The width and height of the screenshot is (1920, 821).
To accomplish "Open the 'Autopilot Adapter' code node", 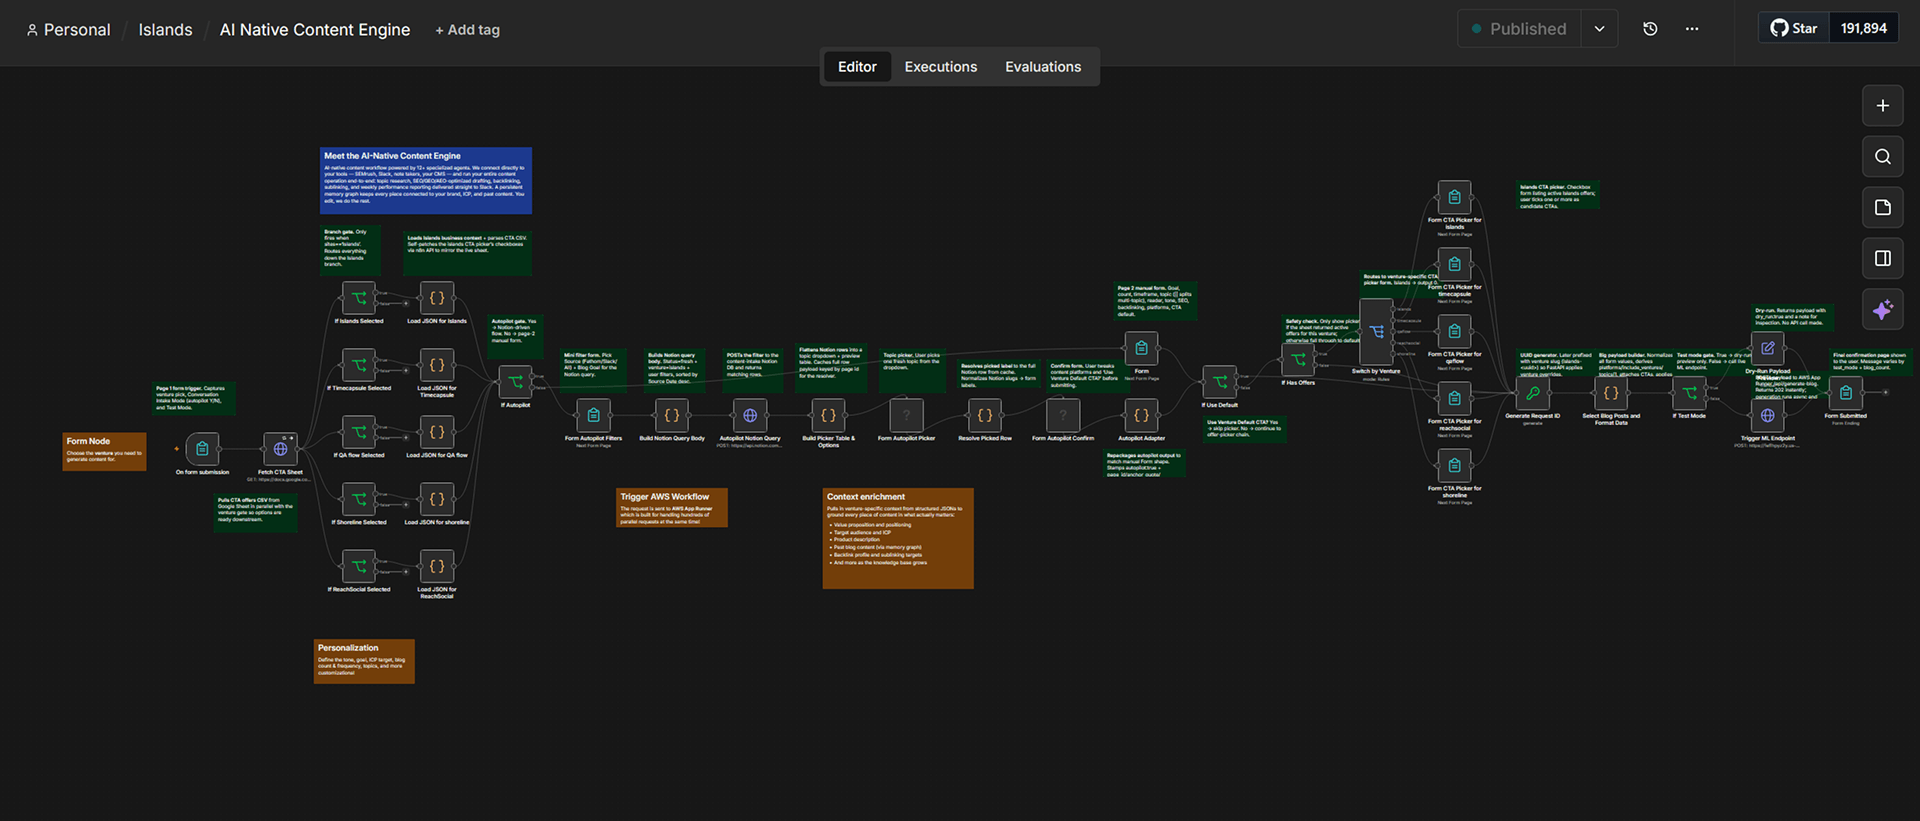I will (x=1141, y=415).
